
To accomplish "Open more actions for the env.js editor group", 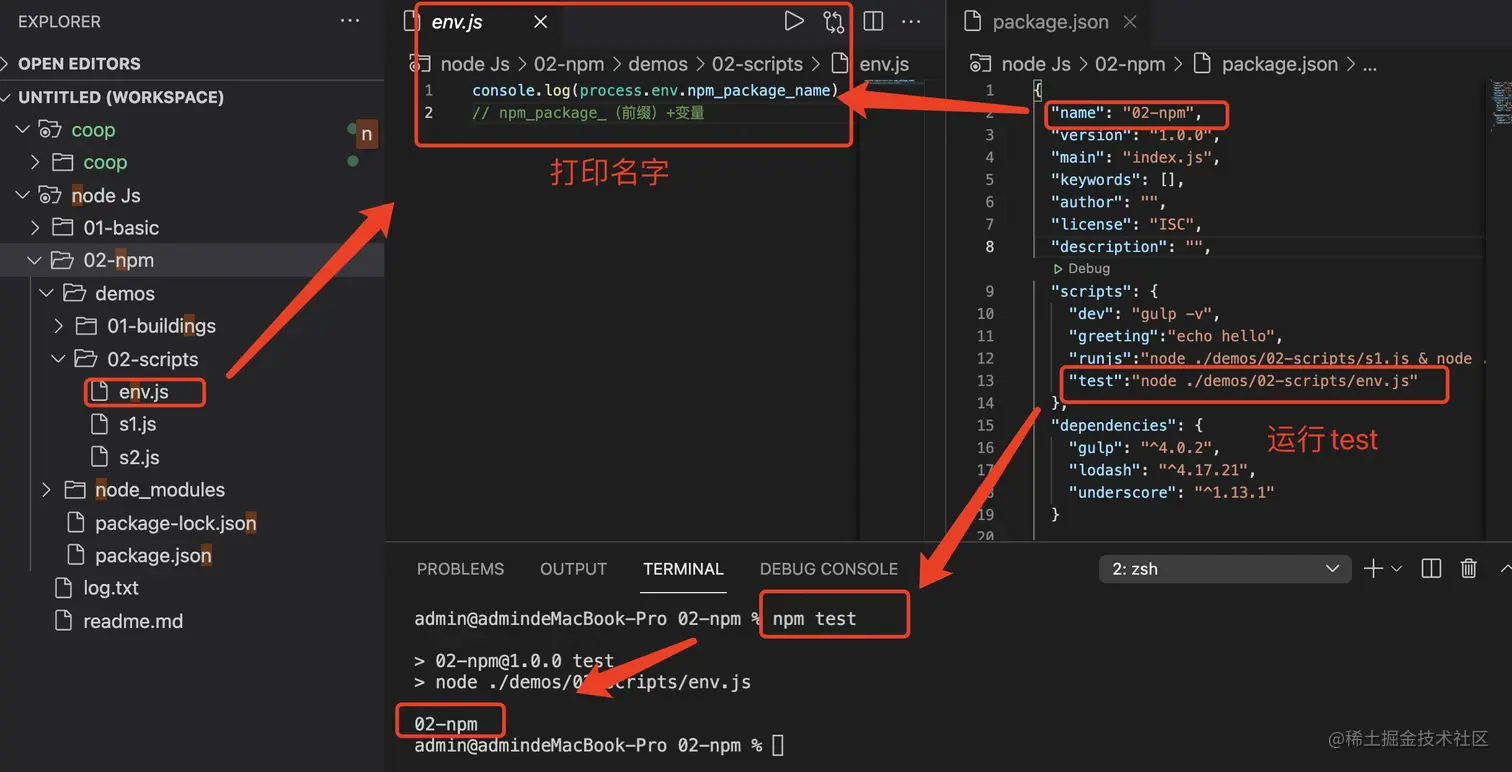I will [911, 21].
